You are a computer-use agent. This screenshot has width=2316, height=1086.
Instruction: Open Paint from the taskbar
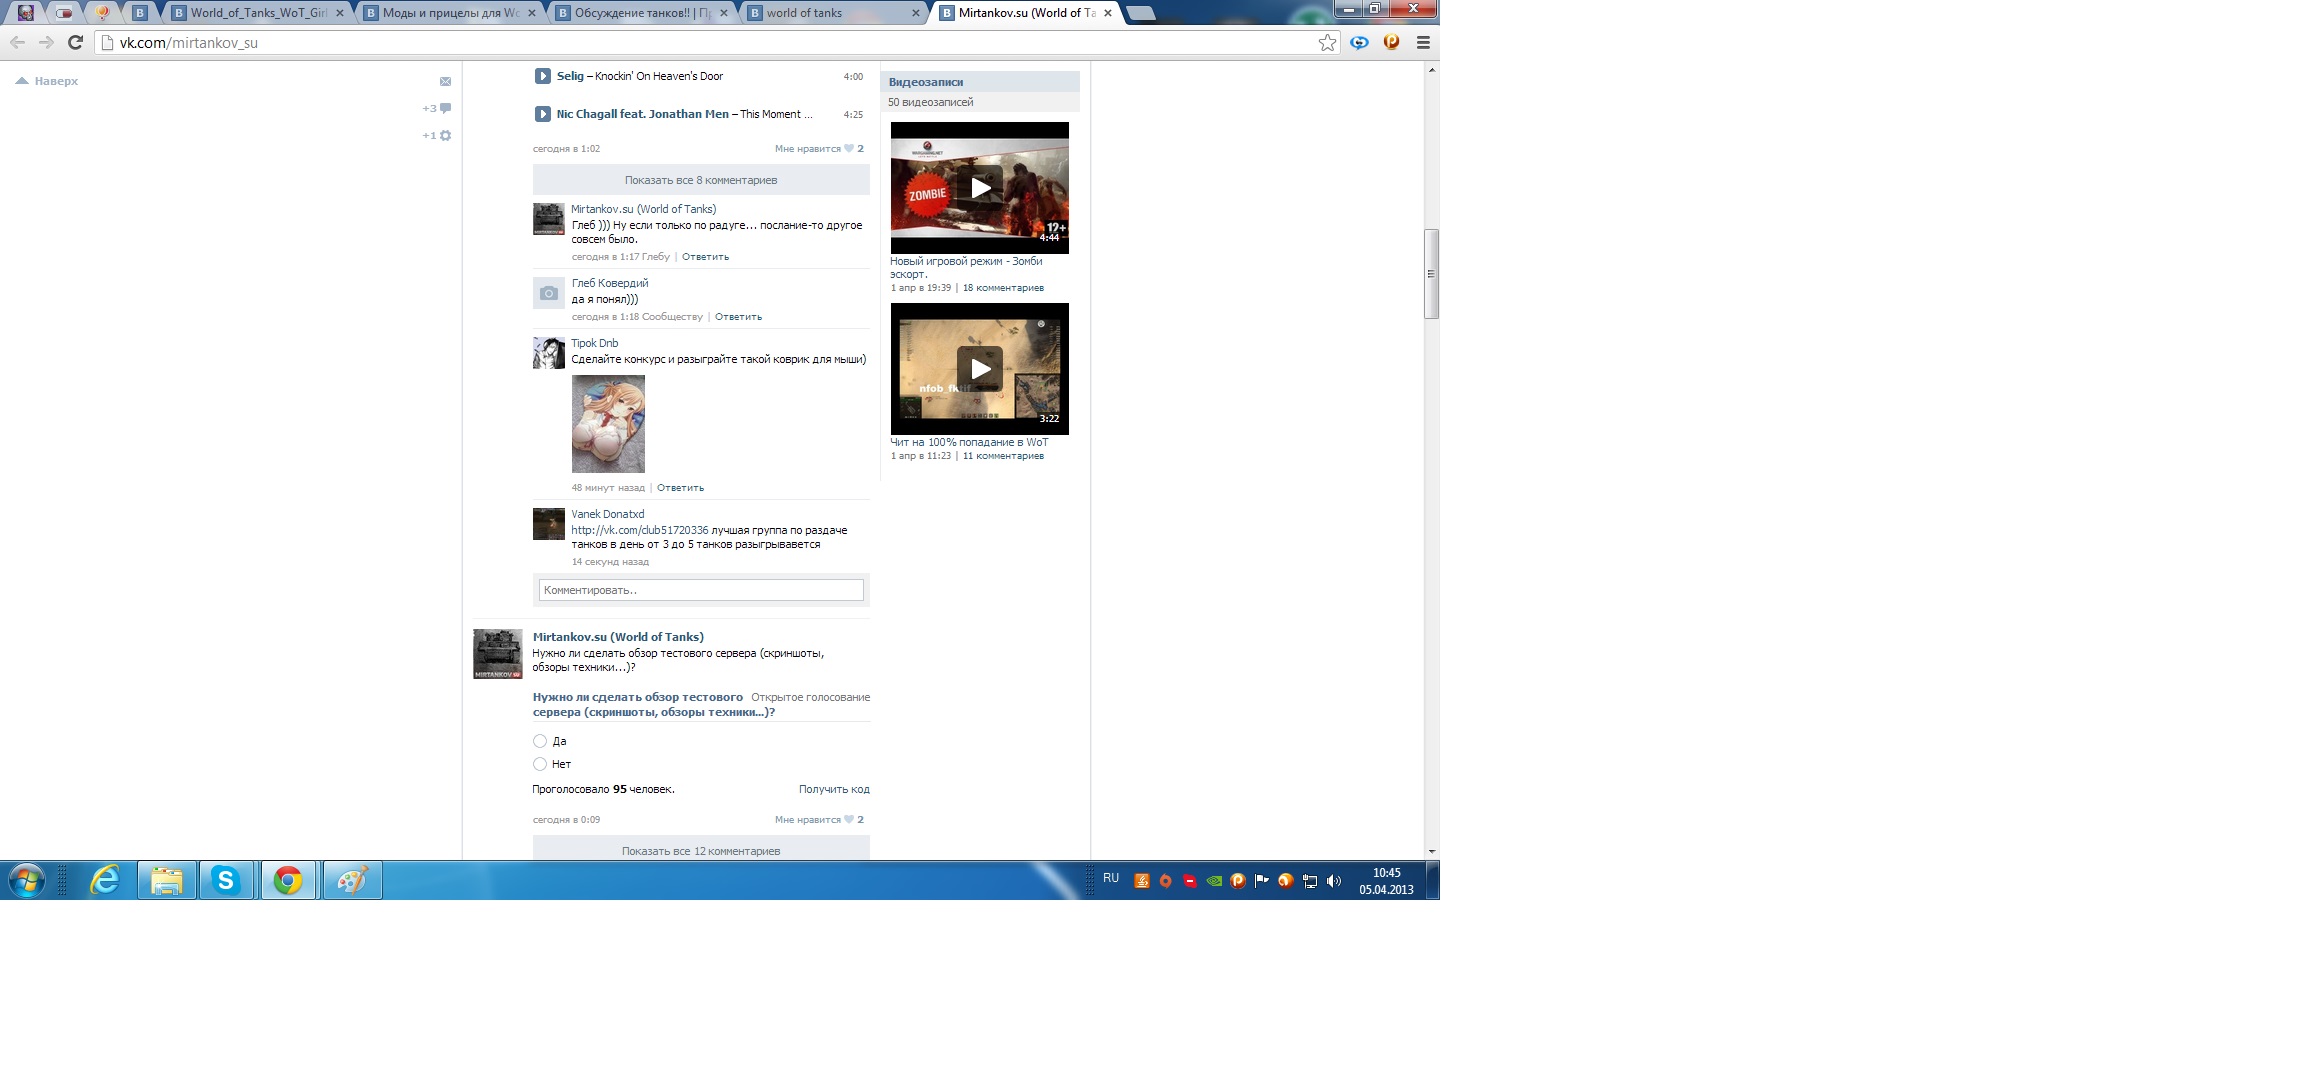(x=351, y=881)
